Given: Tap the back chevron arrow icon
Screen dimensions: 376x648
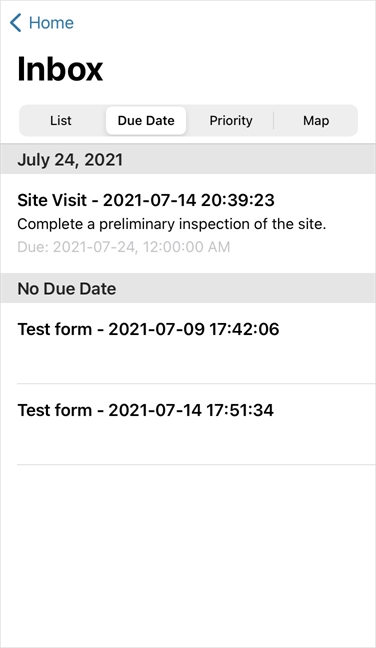Looking at the screenshot, I should click(x=15, y=23).
